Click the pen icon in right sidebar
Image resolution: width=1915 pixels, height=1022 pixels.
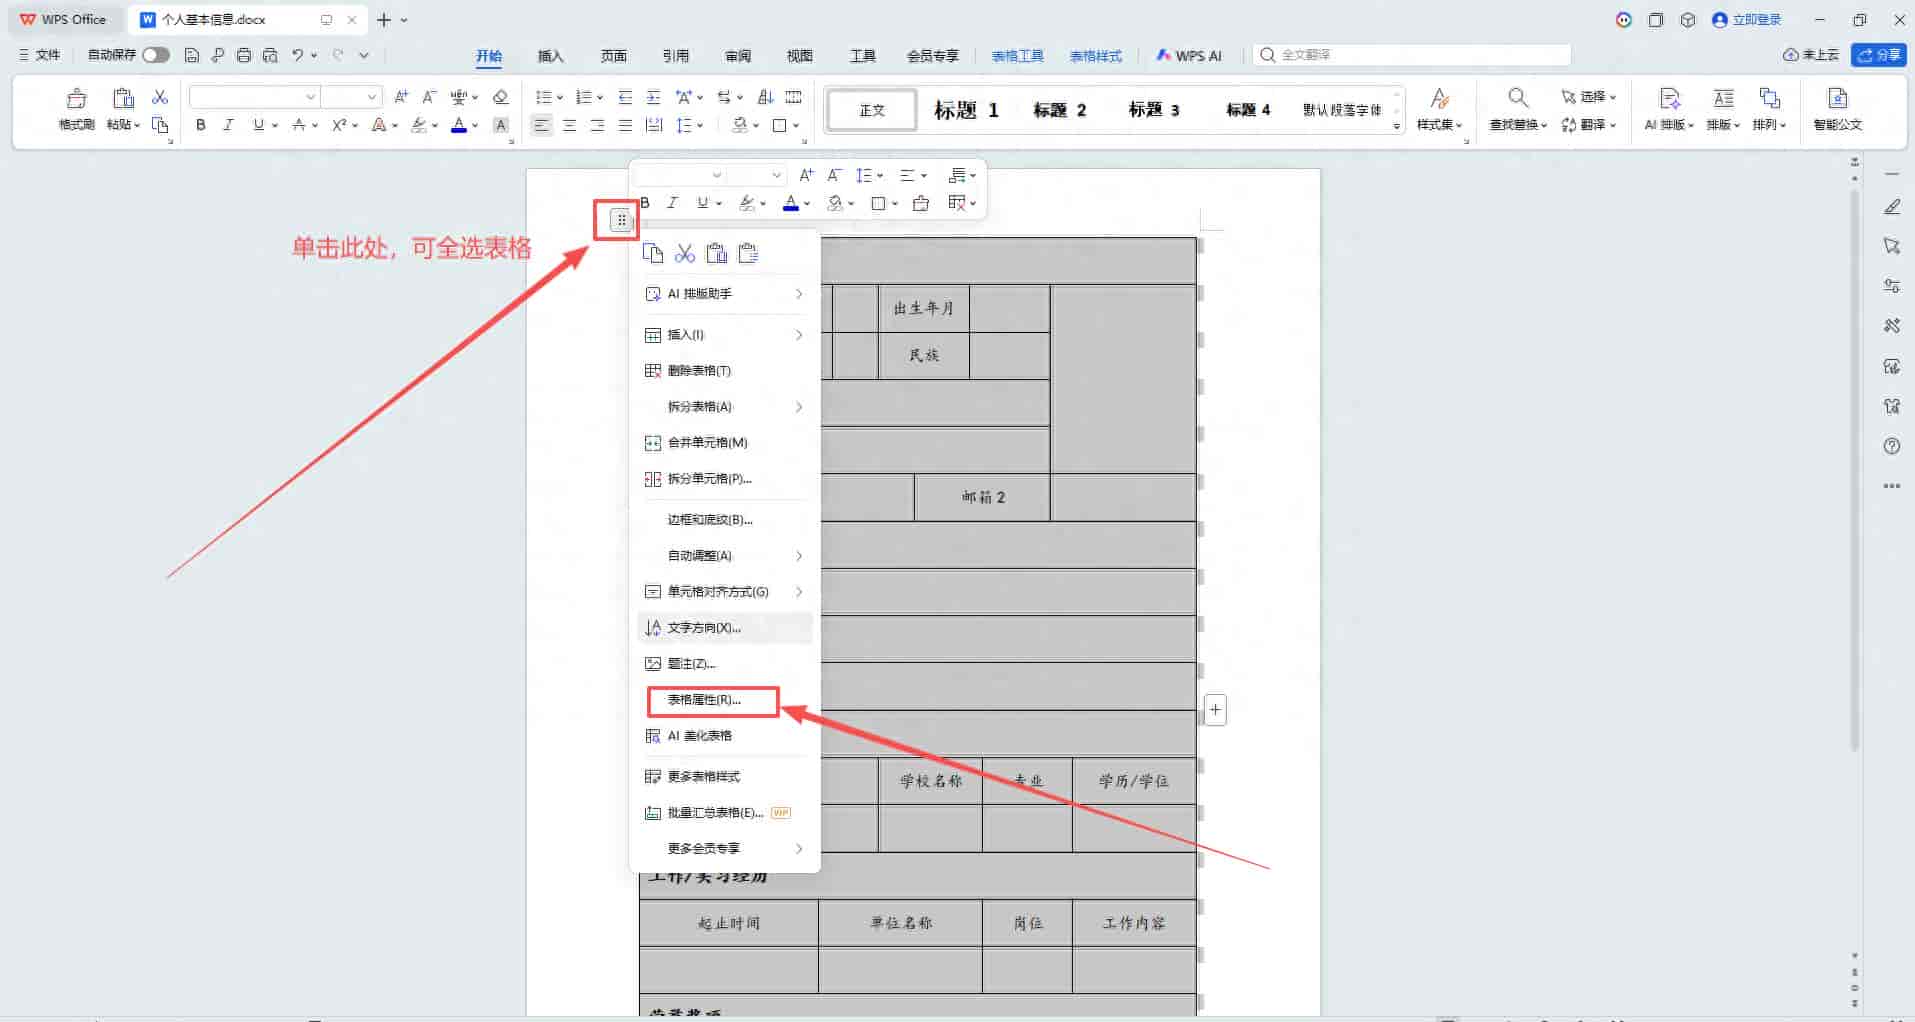1892,206
